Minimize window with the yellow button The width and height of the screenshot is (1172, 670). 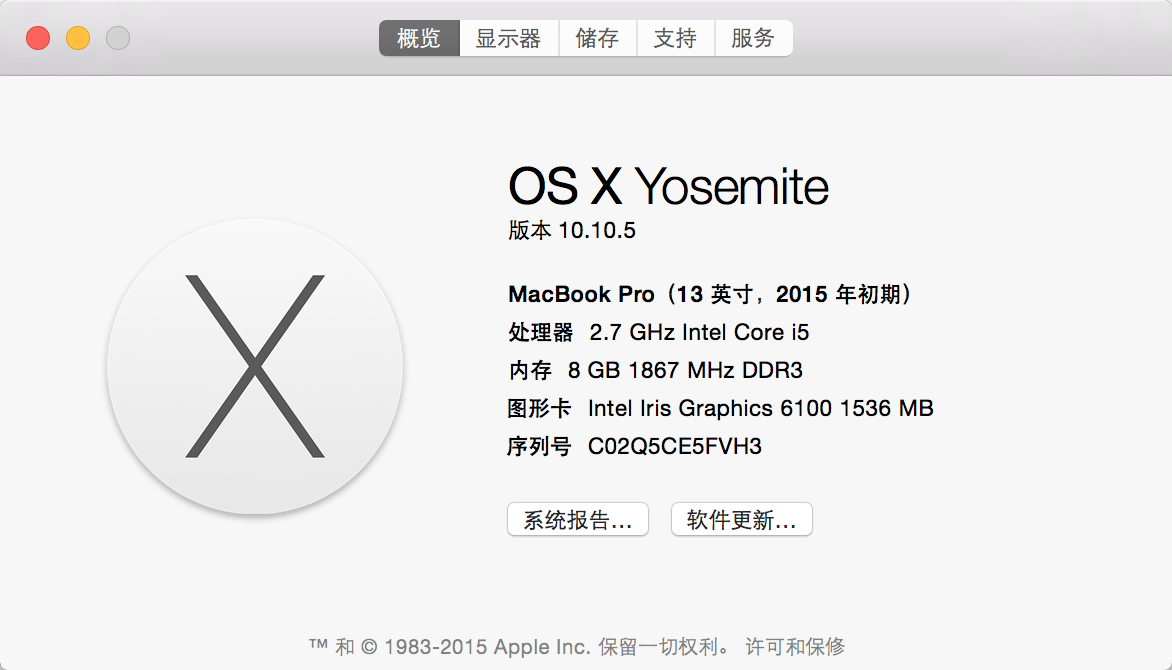(x=78, y=39)
